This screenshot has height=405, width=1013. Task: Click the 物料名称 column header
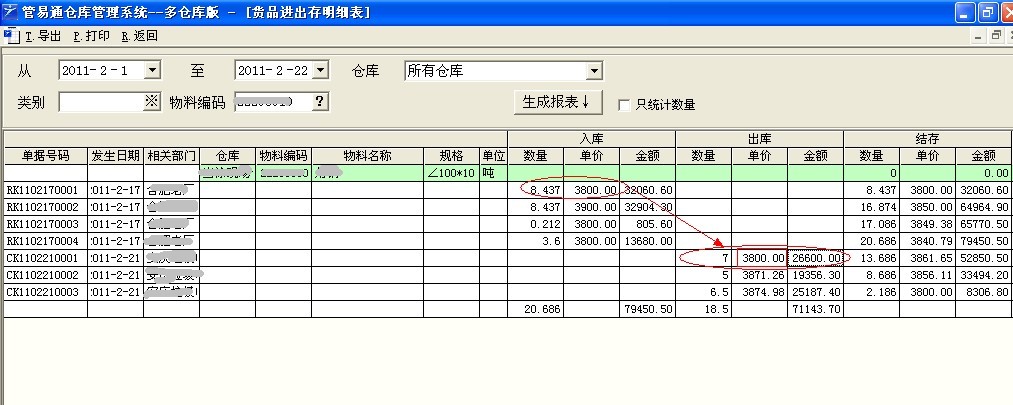tap(368, 156)
